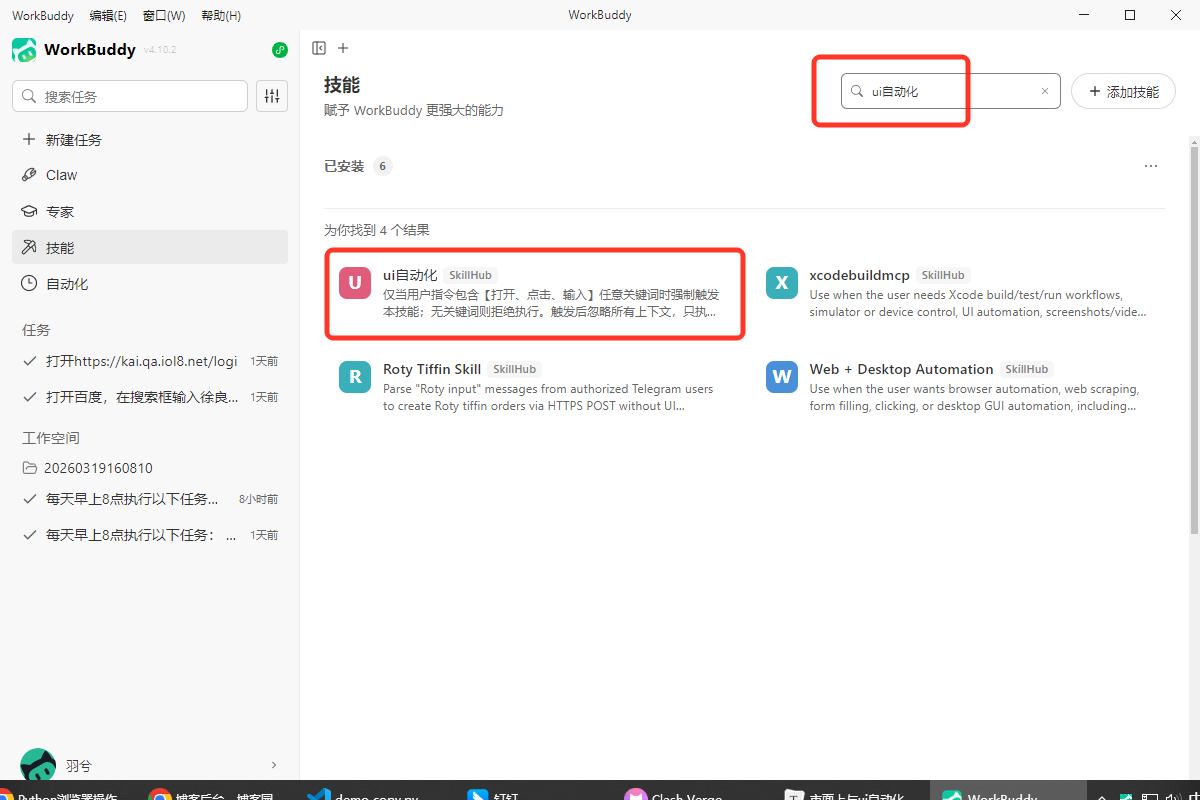Viewport: 1200px width, 800px height.
Task: Open the xcodebuildmcp skill title
Action: tap(860, 275)
